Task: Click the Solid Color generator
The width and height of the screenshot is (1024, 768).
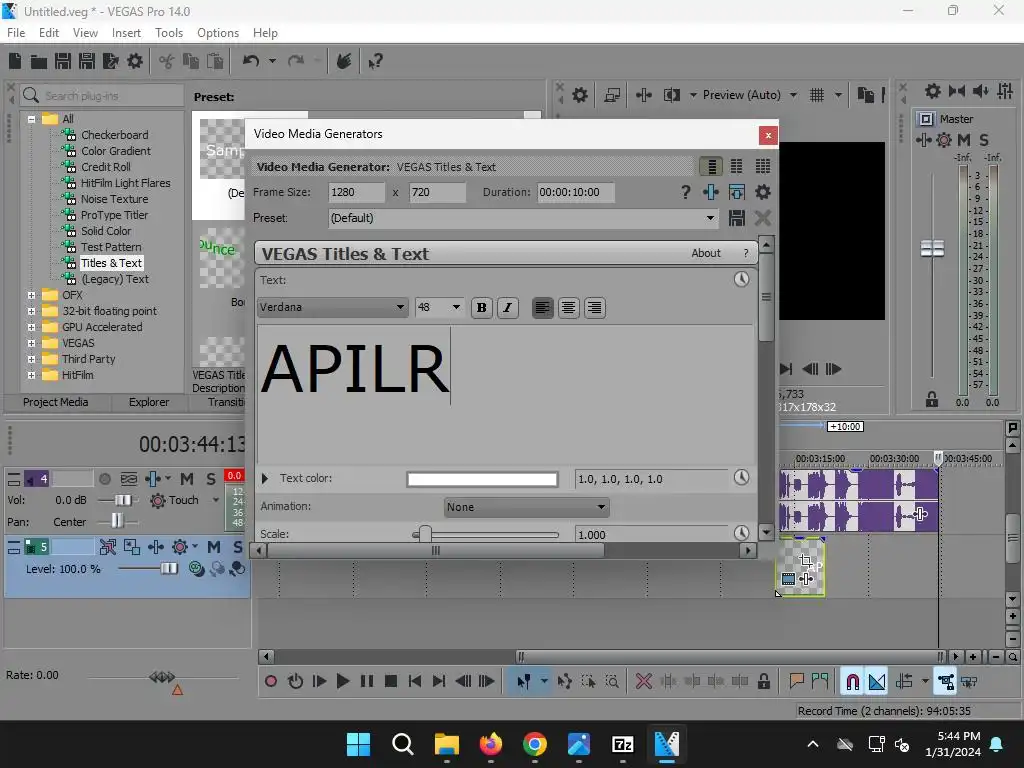Action: (x=106, y=231)
